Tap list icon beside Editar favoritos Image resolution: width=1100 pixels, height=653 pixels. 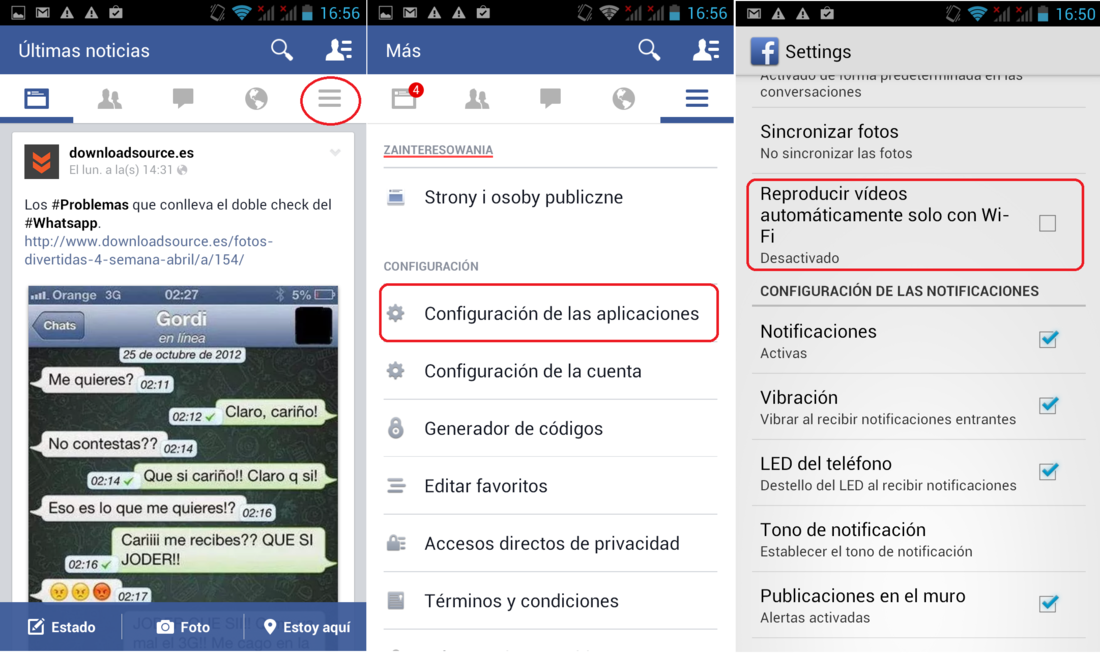[x=396, y=485]
